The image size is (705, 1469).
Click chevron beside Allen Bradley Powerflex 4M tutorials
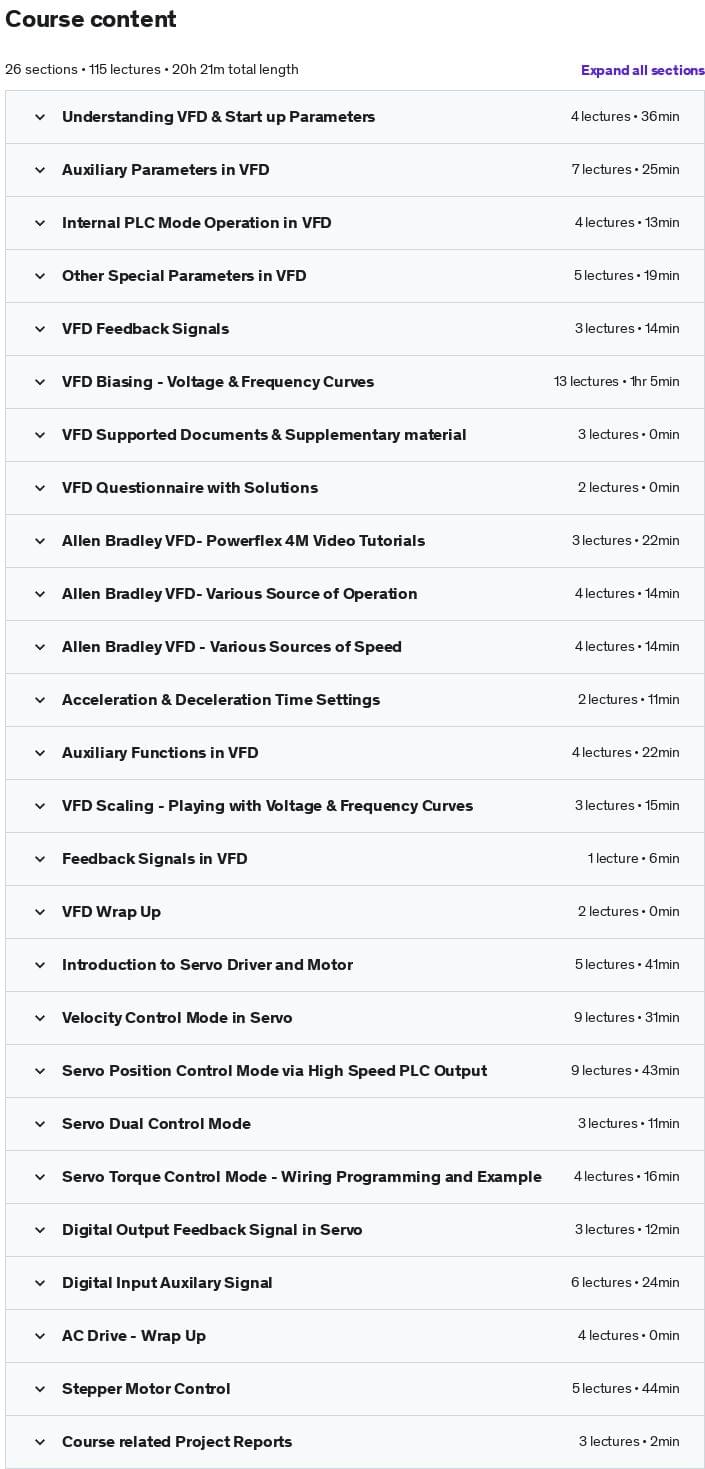(x=40, y=541)
